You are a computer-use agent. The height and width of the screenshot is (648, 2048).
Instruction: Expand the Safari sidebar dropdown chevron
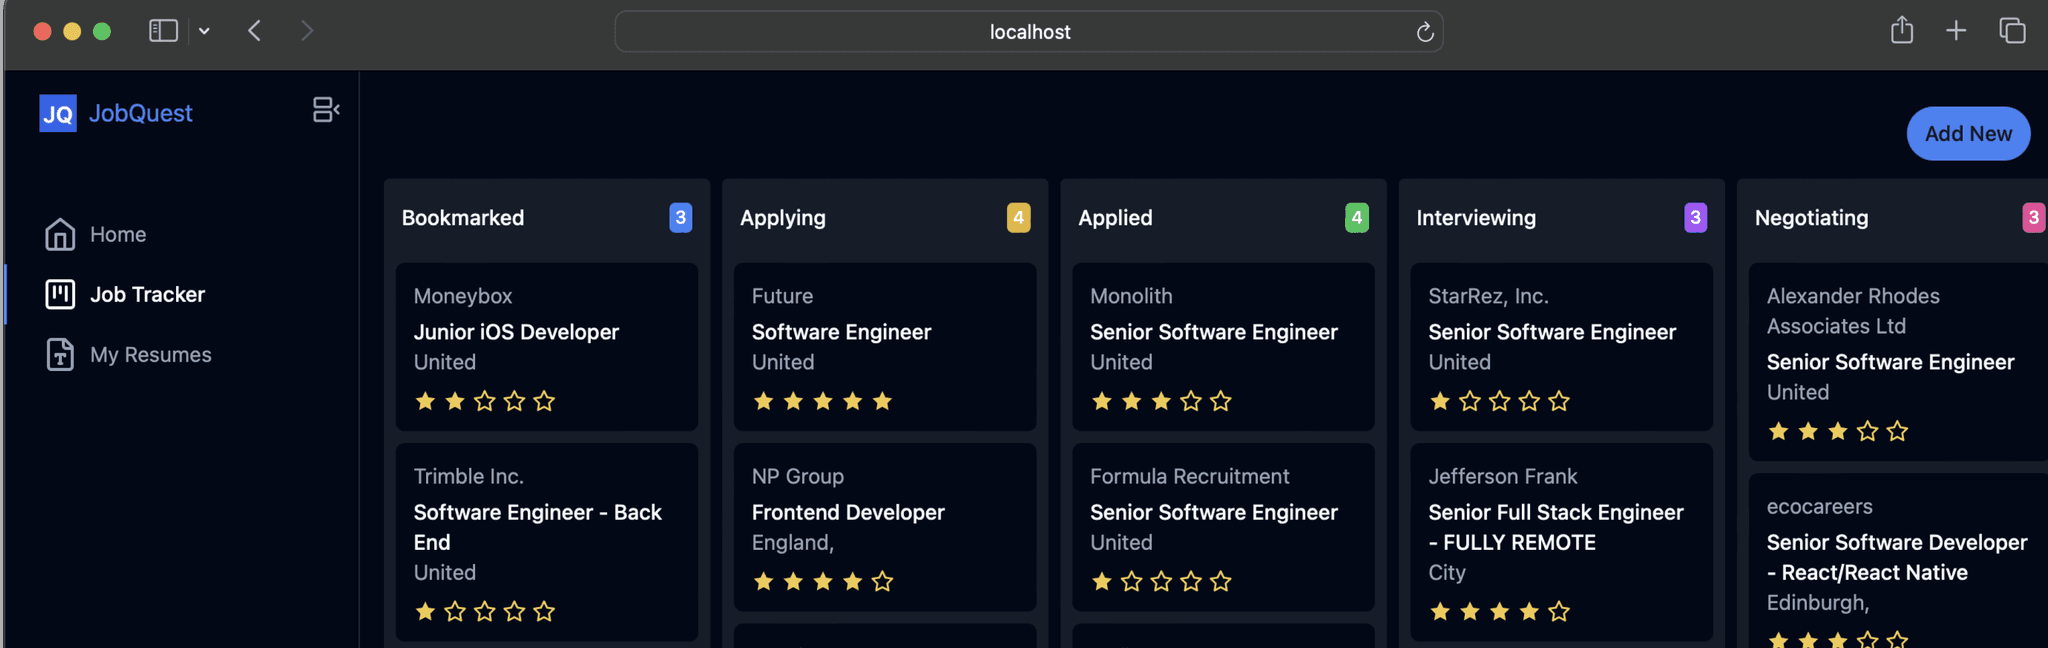coord(204,31)
